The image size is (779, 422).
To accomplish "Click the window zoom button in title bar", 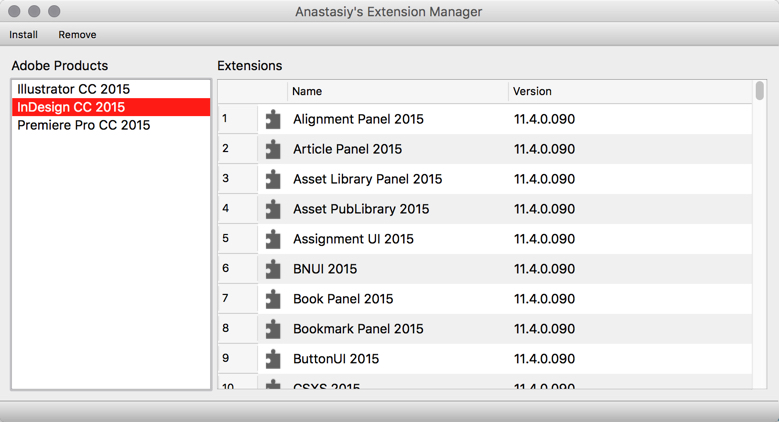I will 54,11.
